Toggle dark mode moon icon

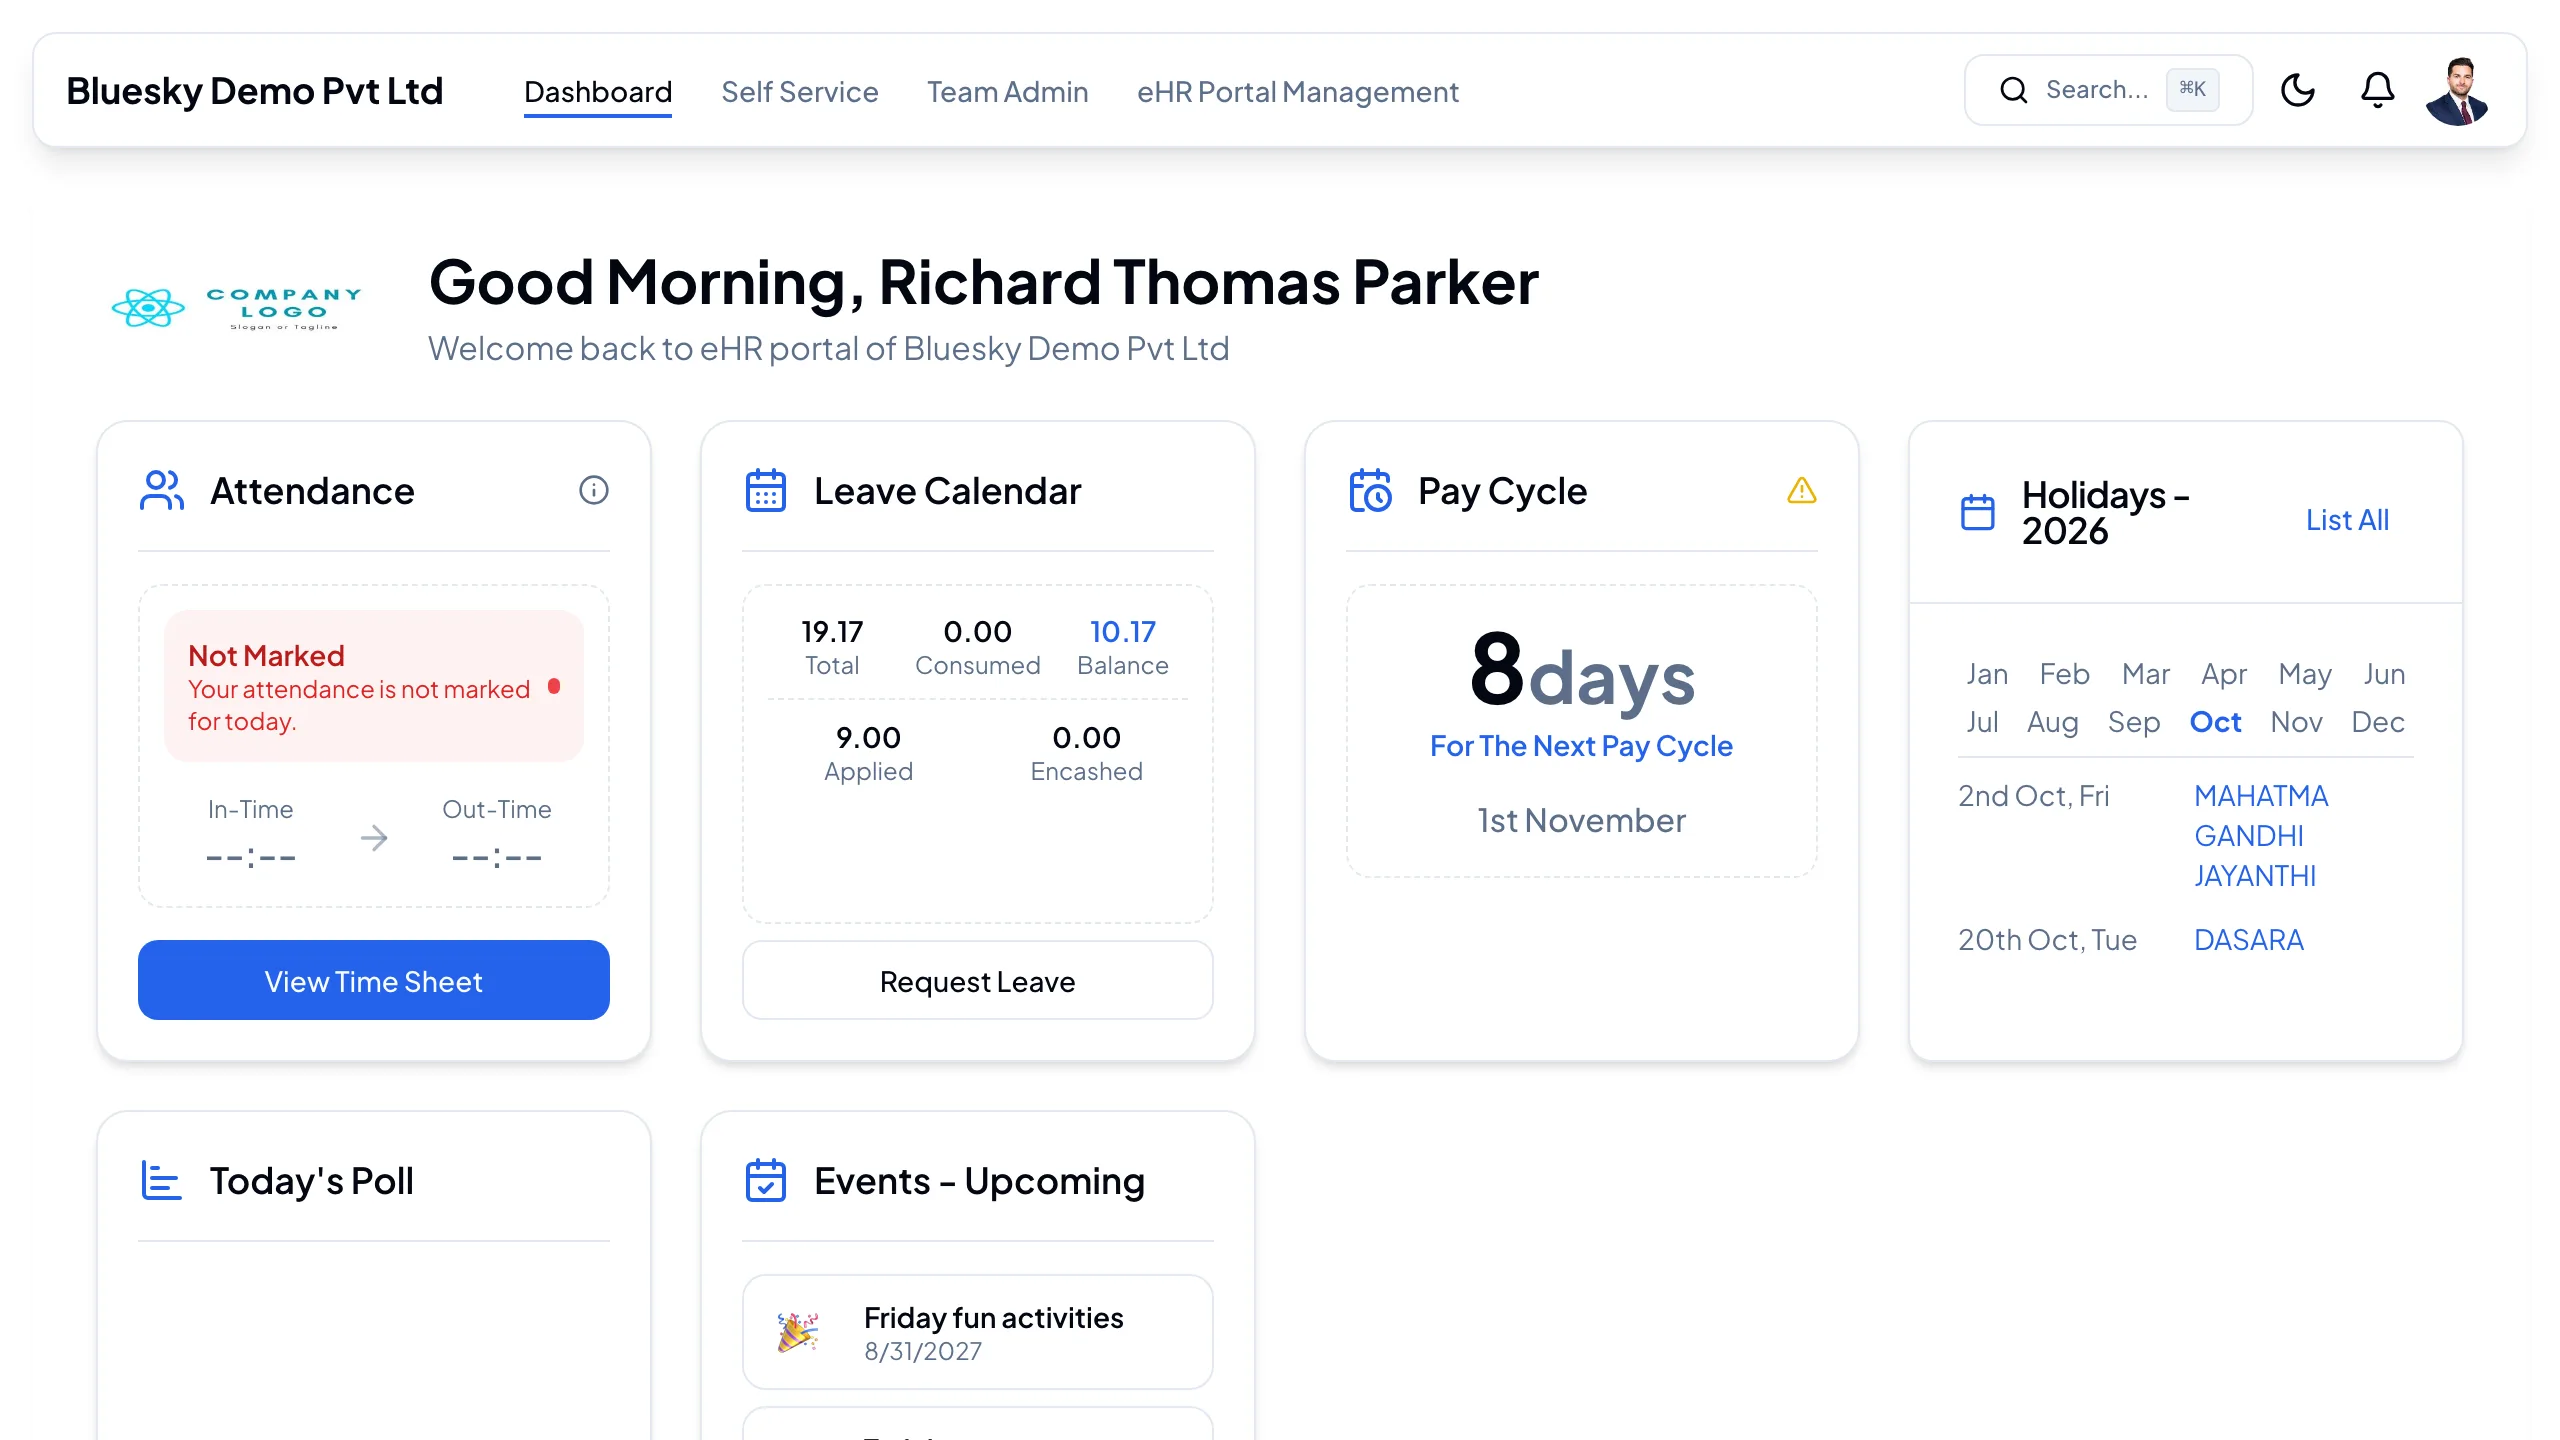(x=2297, y=90)
